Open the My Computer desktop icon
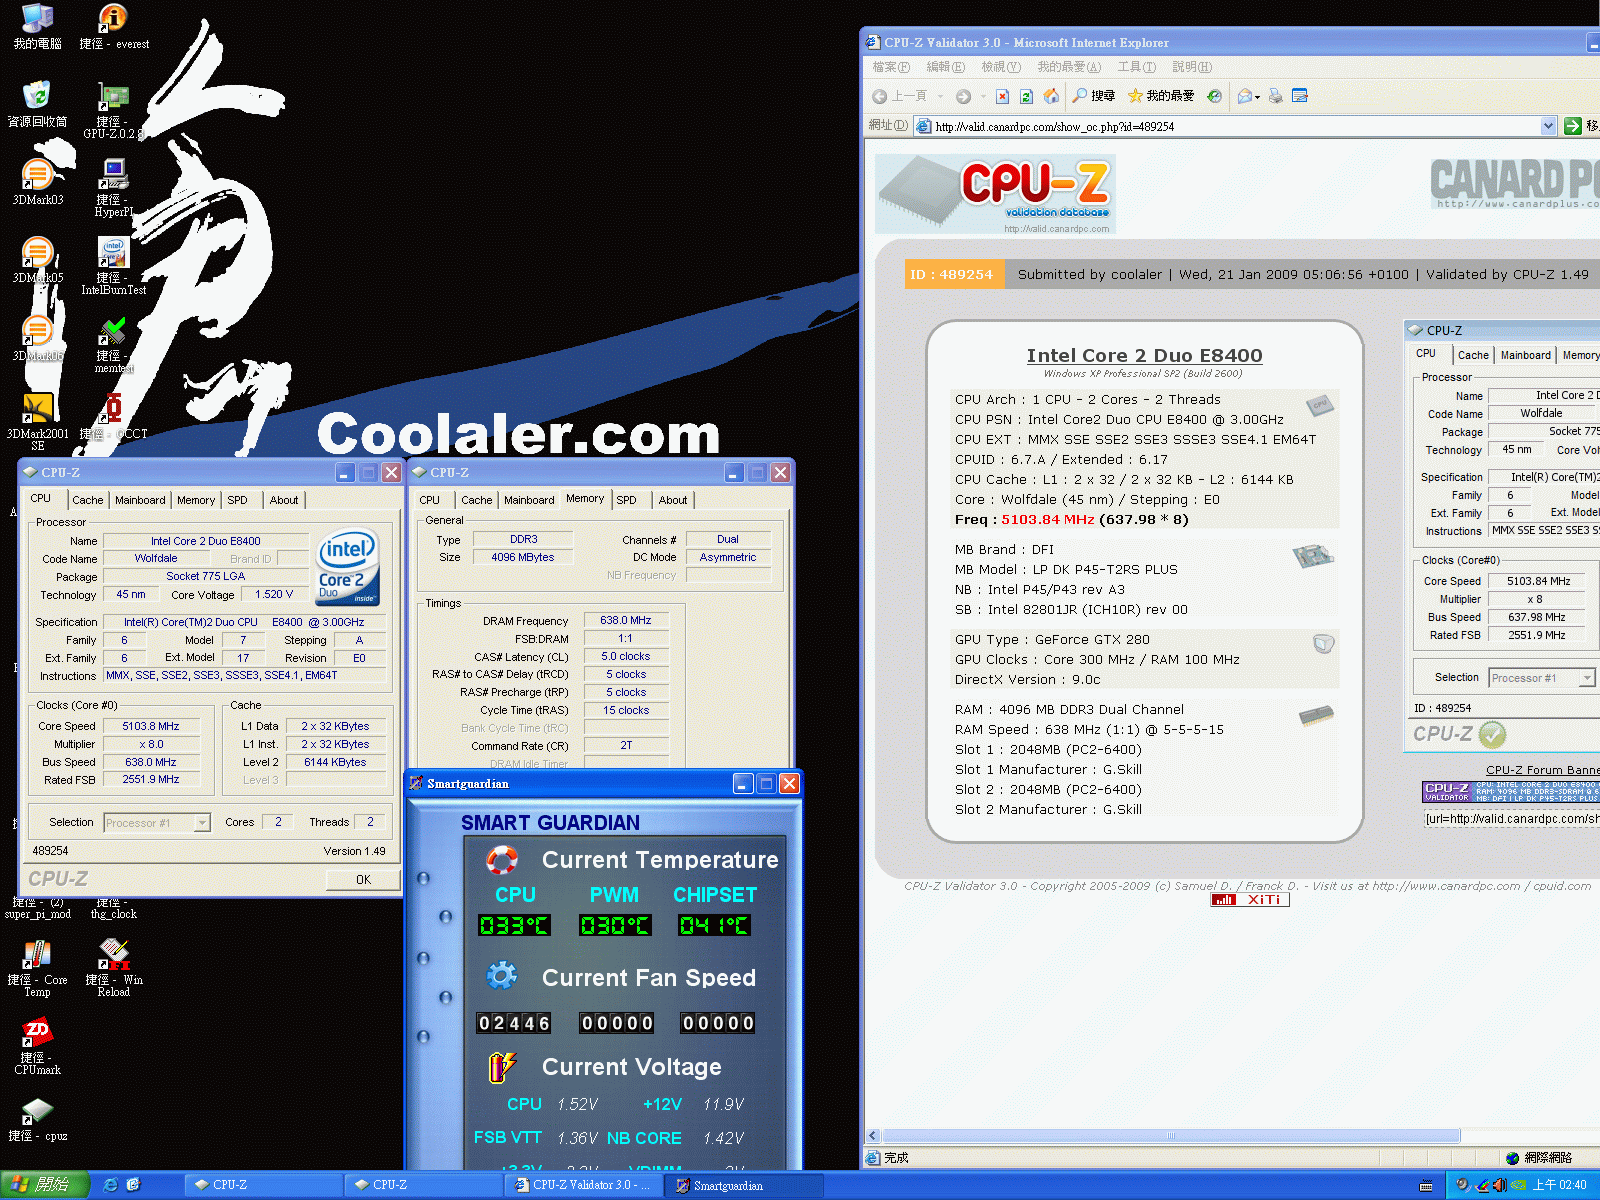This screenshot has height=1200, width=1600. pos(37,26)
